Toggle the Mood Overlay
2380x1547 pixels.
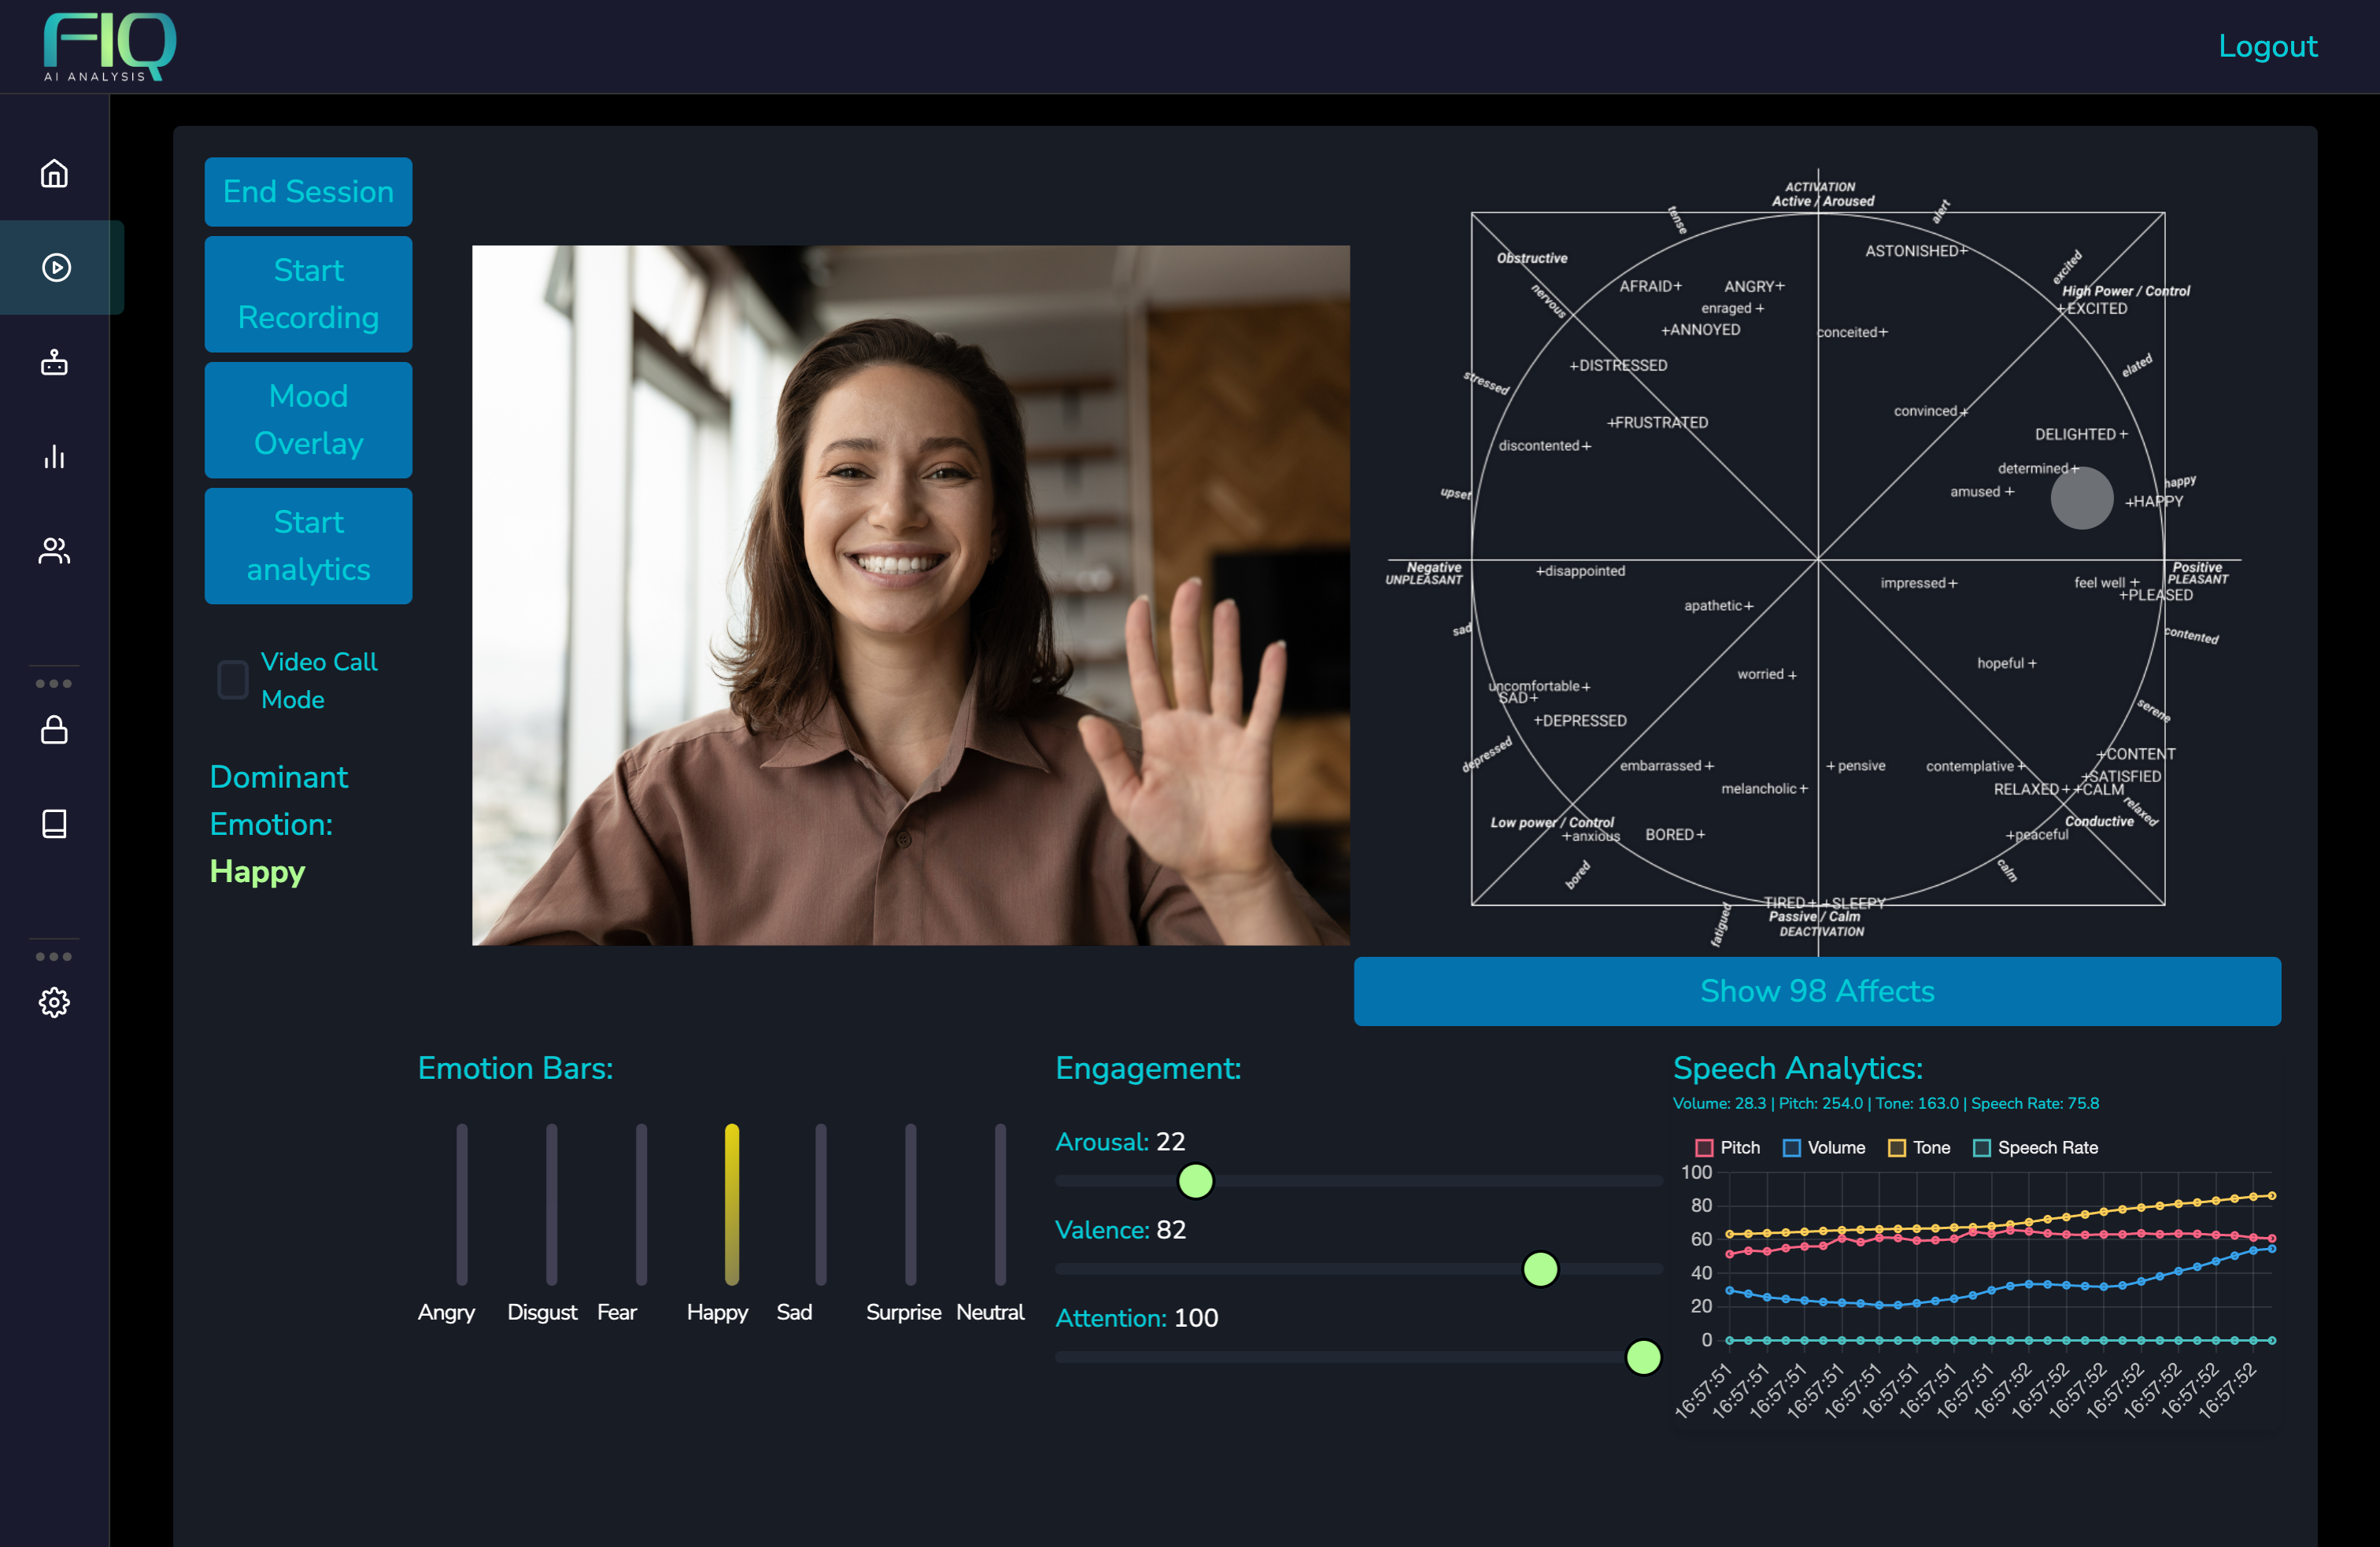point(308,420)
